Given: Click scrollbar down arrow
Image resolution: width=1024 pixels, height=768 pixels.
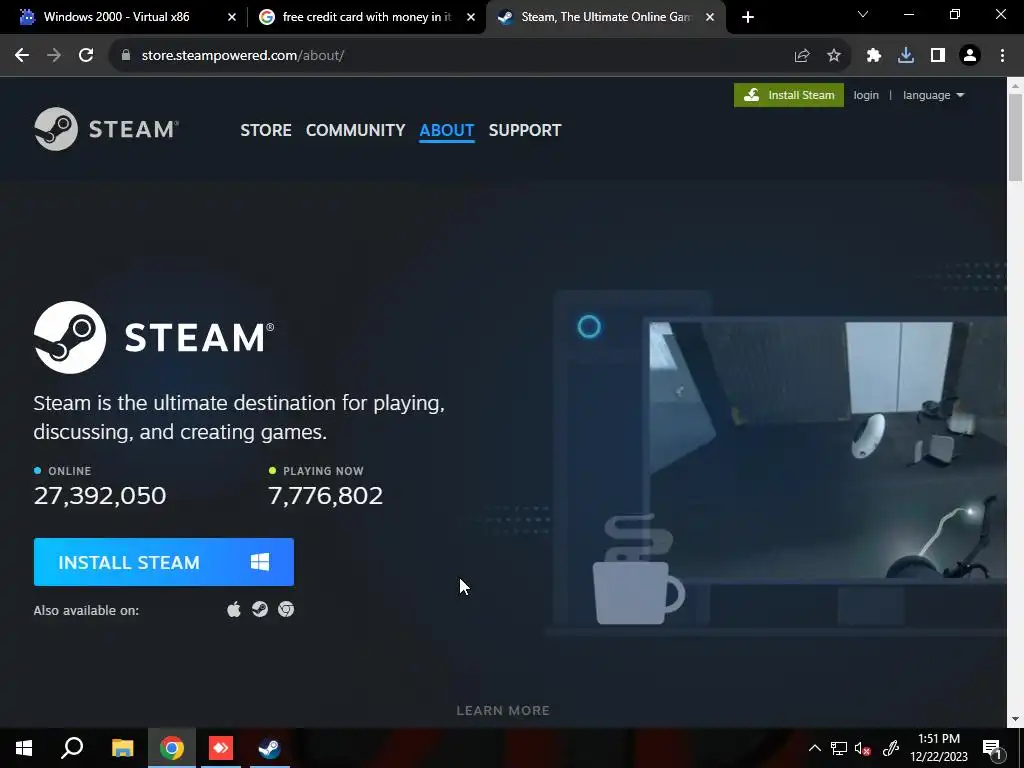Looking at the screenshot, I should [x=1016, y=719].
